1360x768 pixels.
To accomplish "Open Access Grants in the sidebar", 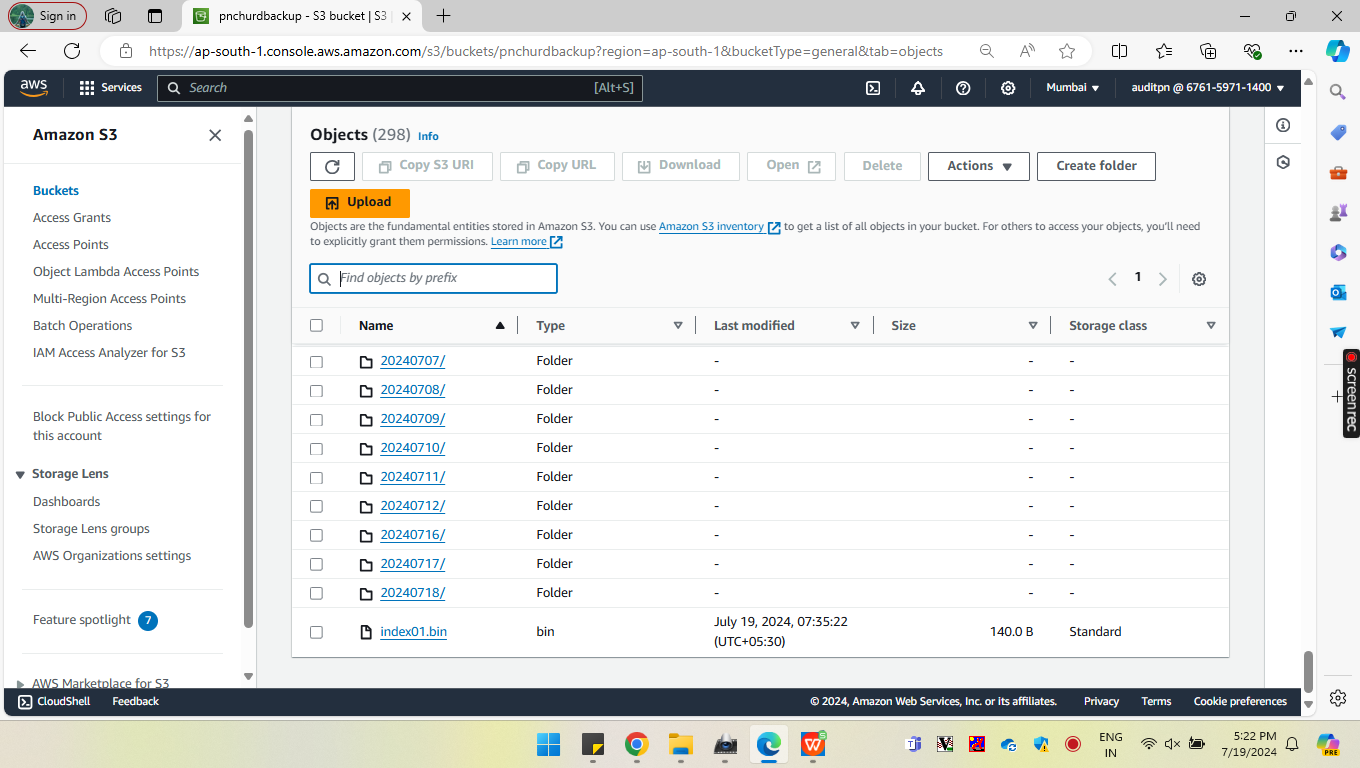I will pyautogui.click(x=72, y=217).
